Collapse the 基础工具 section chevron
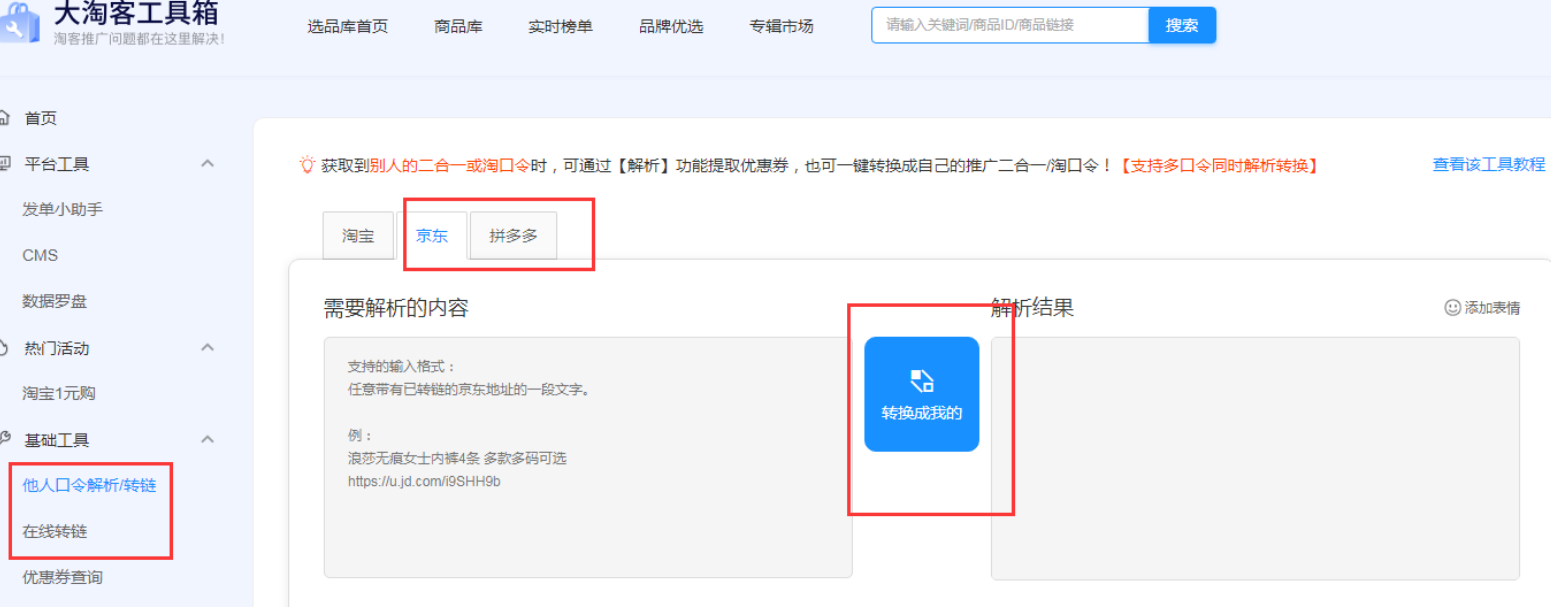1551x607 pixels. tap(208, 439)
